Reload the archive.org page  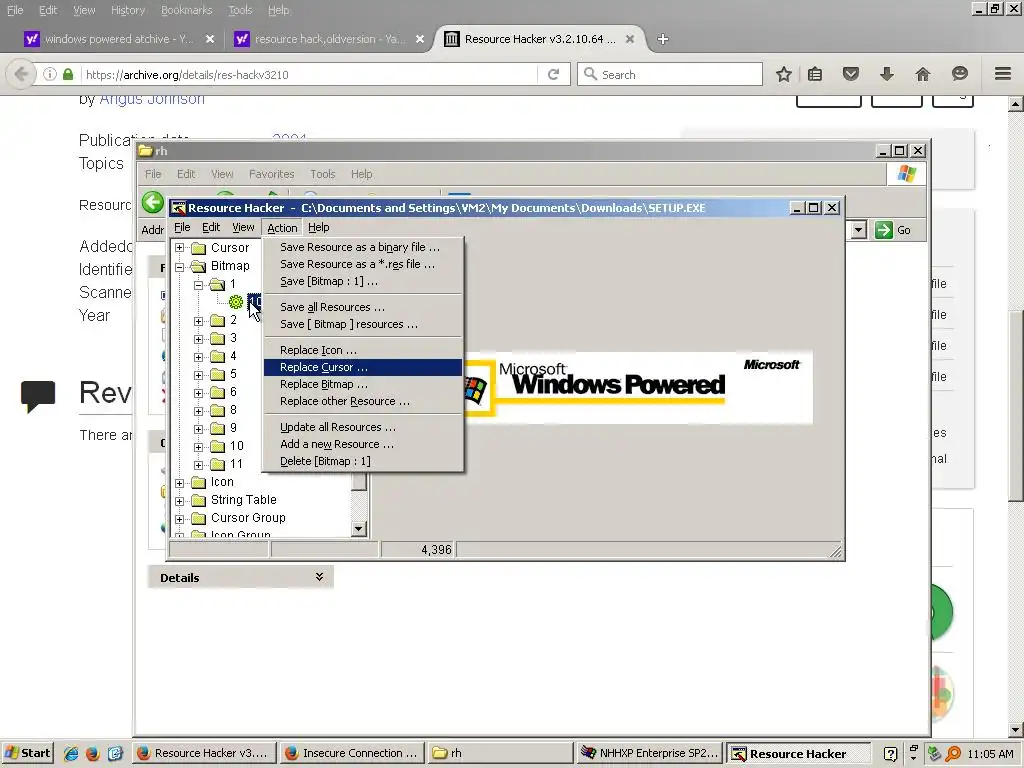[x=553, y=74]
